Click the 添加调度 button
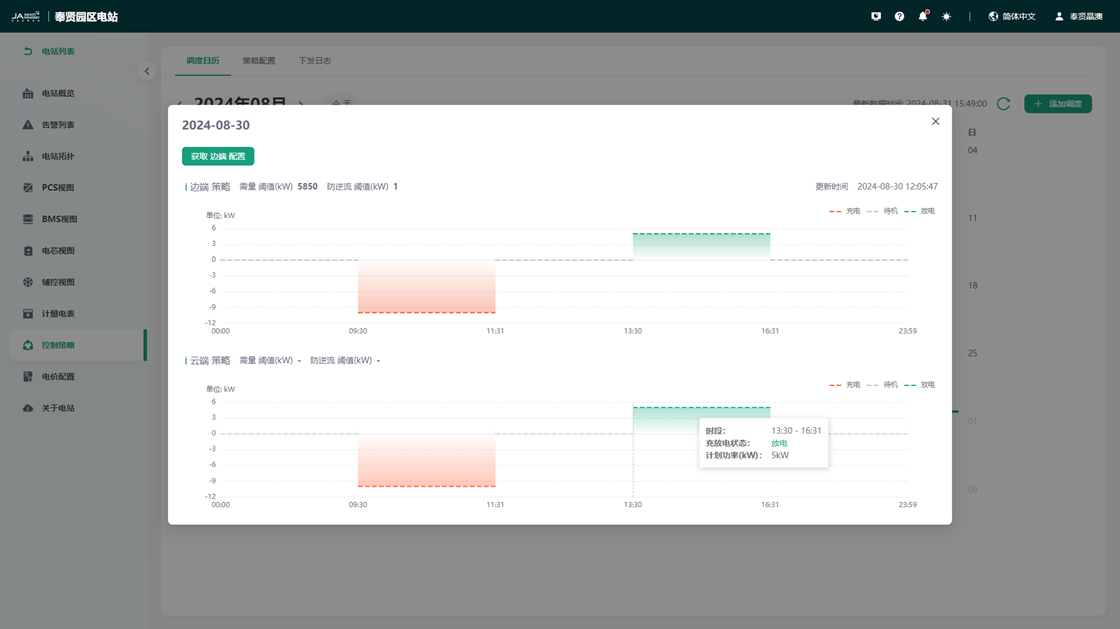Image resolution: width=1120 pixels, height=629 pixels. pos(1057,104)
